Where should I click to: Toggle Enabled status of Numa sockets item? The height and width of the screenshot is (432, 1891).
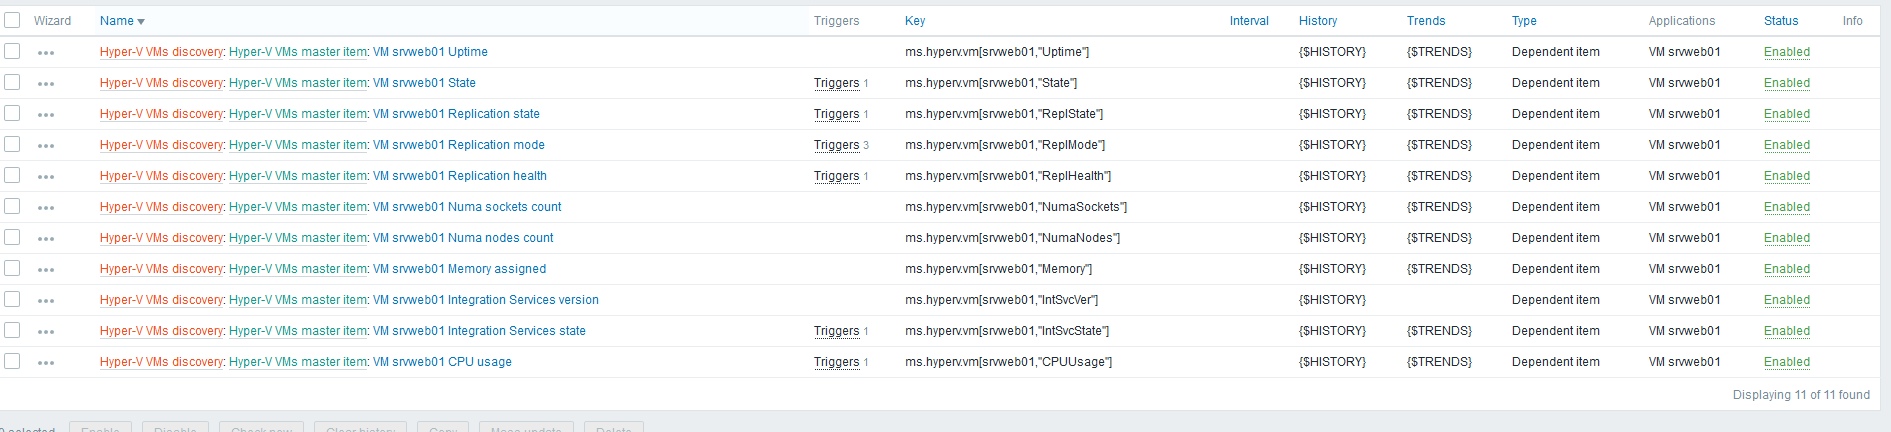click(1786, 207)
